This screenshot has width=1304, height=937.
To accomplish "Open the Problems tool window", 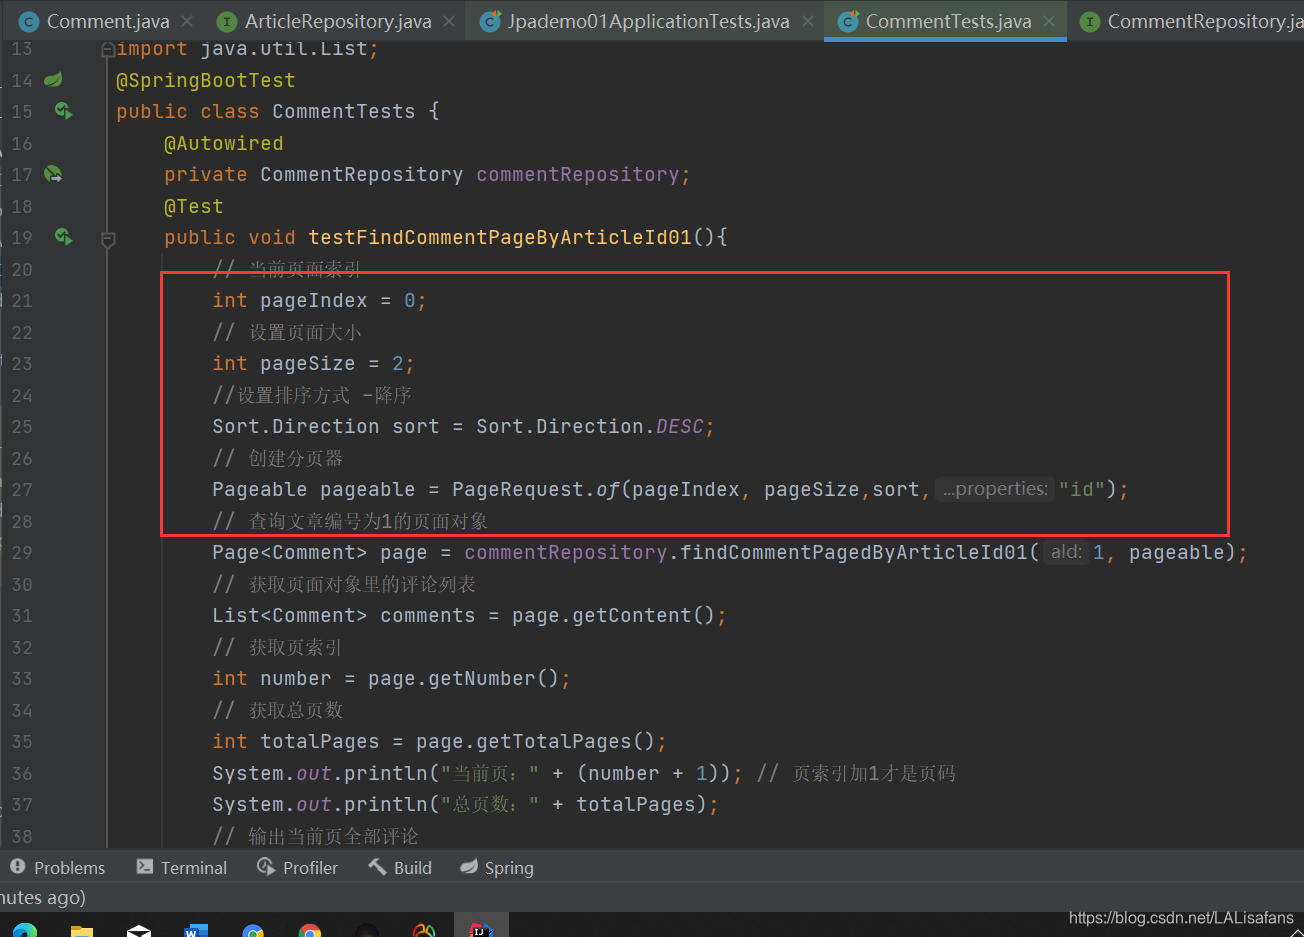I will (57, 867).
